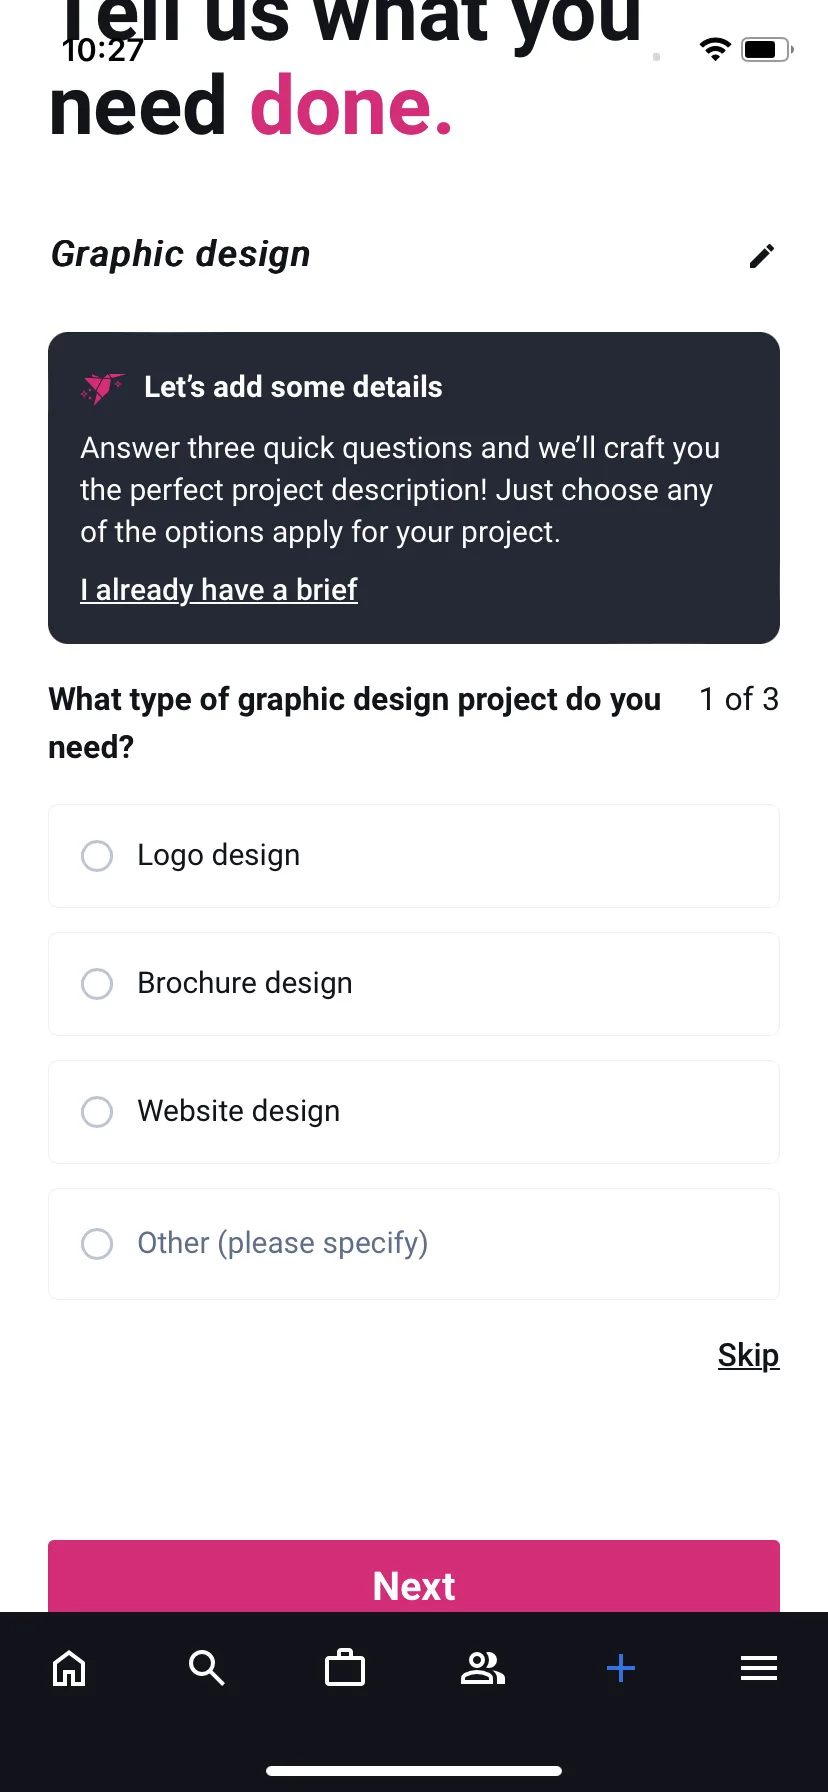This screenshot has height=1792, width=828.
Task: Tap the pink bird logo in details card
Action: pyautogui.click(x=102, y=388)
